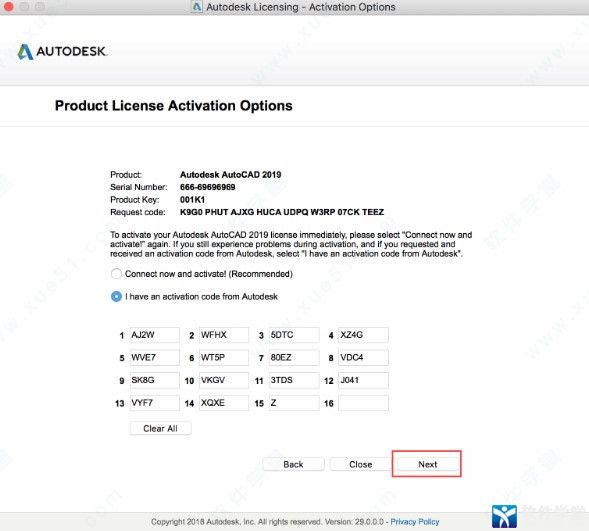This screenshot has height=531, width=589.
Task: Click activation code field 6 containing WT5P
Action: pyautogui.click(x=224, y=358)
